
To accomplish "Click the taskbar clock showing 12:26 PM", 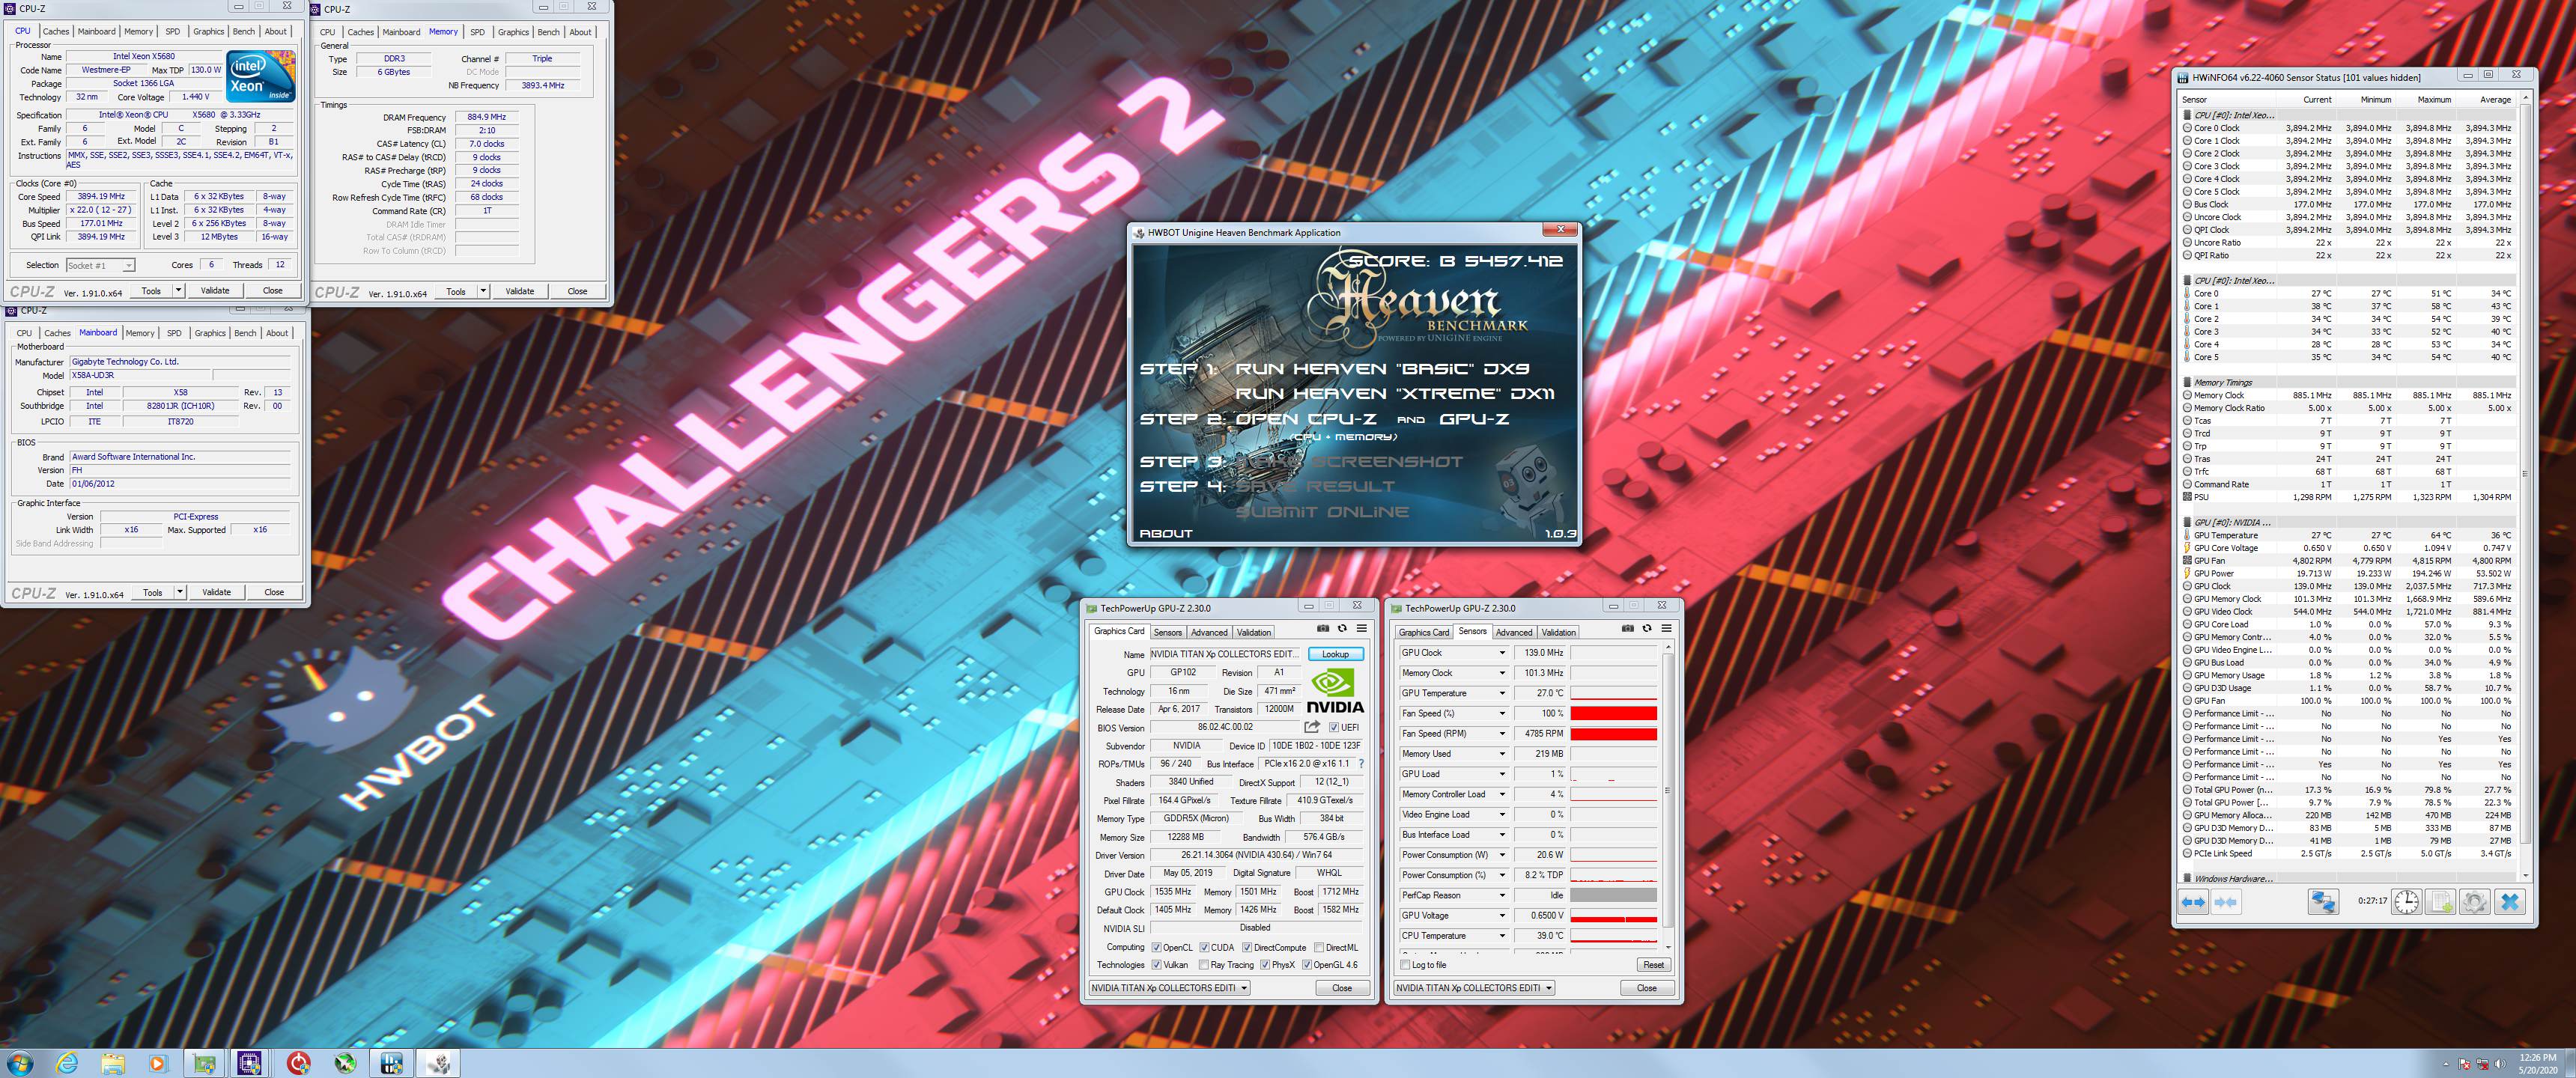I will click(2537, 1063).
